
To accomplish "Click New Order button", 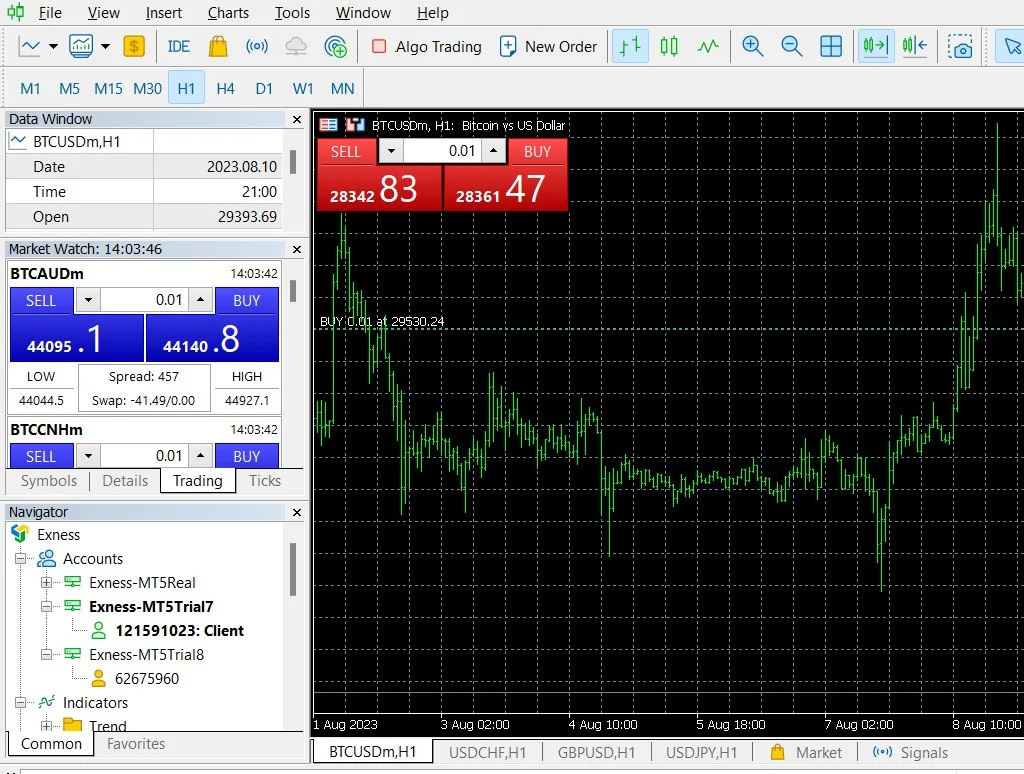I will [548, 46].
